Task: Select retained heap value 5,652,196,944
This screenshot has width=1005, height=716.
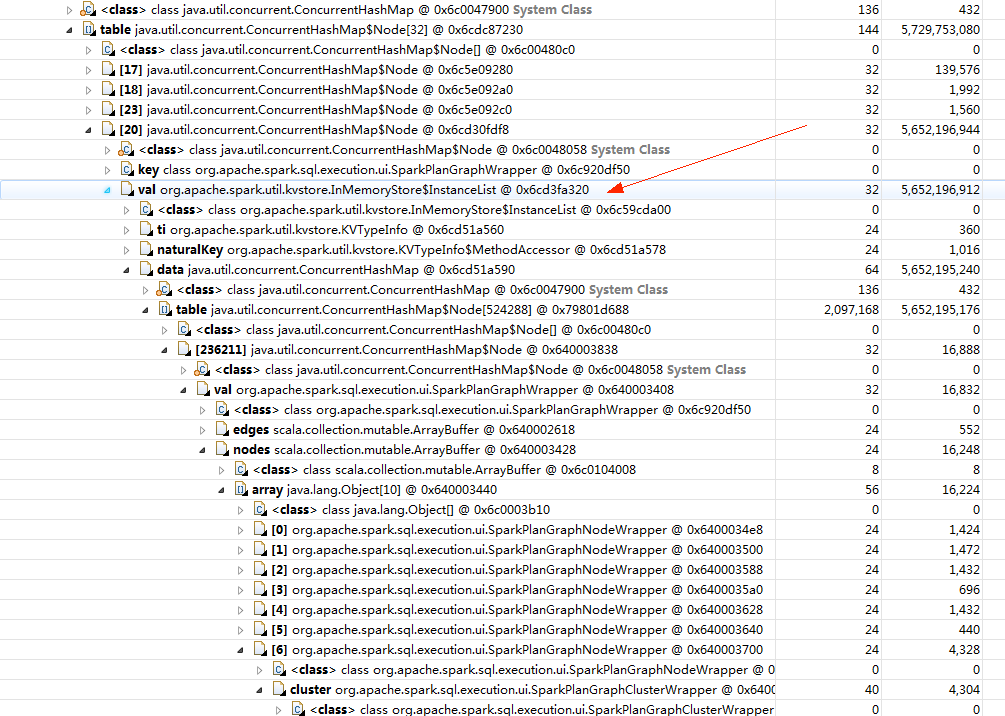Action: click(x=940, y=129)
